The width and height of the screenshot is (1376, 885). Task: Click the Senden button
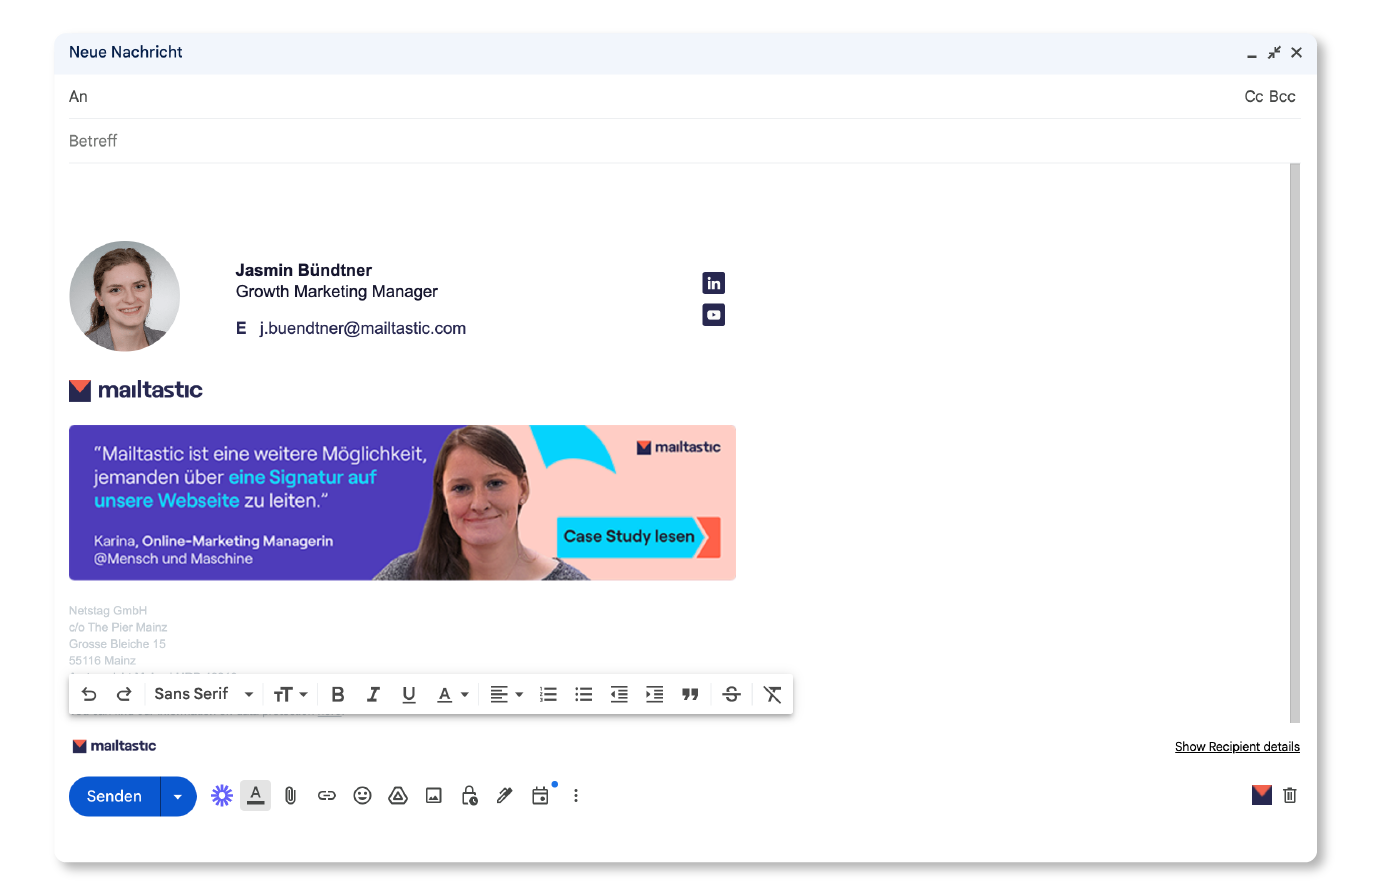click(115, 797)
